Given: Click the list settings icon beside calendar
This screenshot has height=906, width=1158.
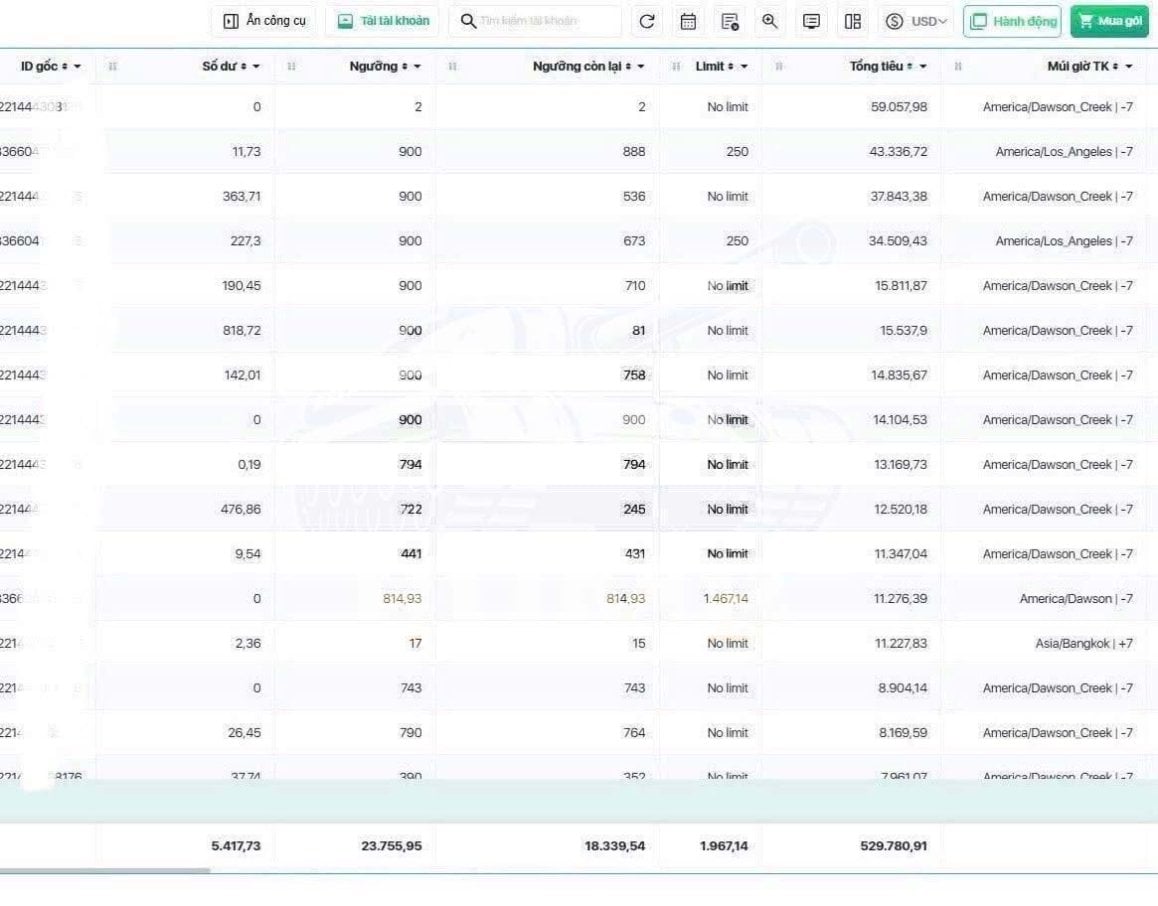Looking at the screenshot, I should click(730, 21).
